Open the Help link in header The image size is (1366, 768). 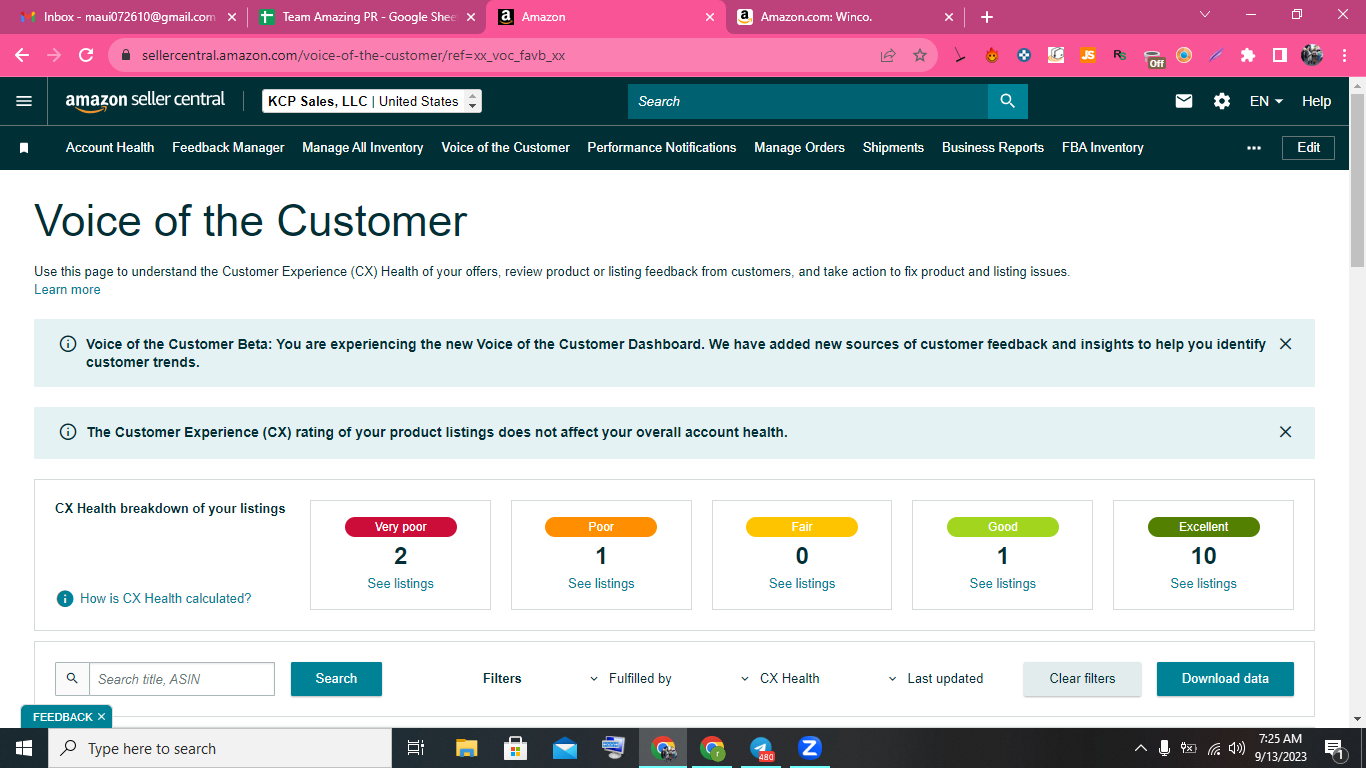1316,101
